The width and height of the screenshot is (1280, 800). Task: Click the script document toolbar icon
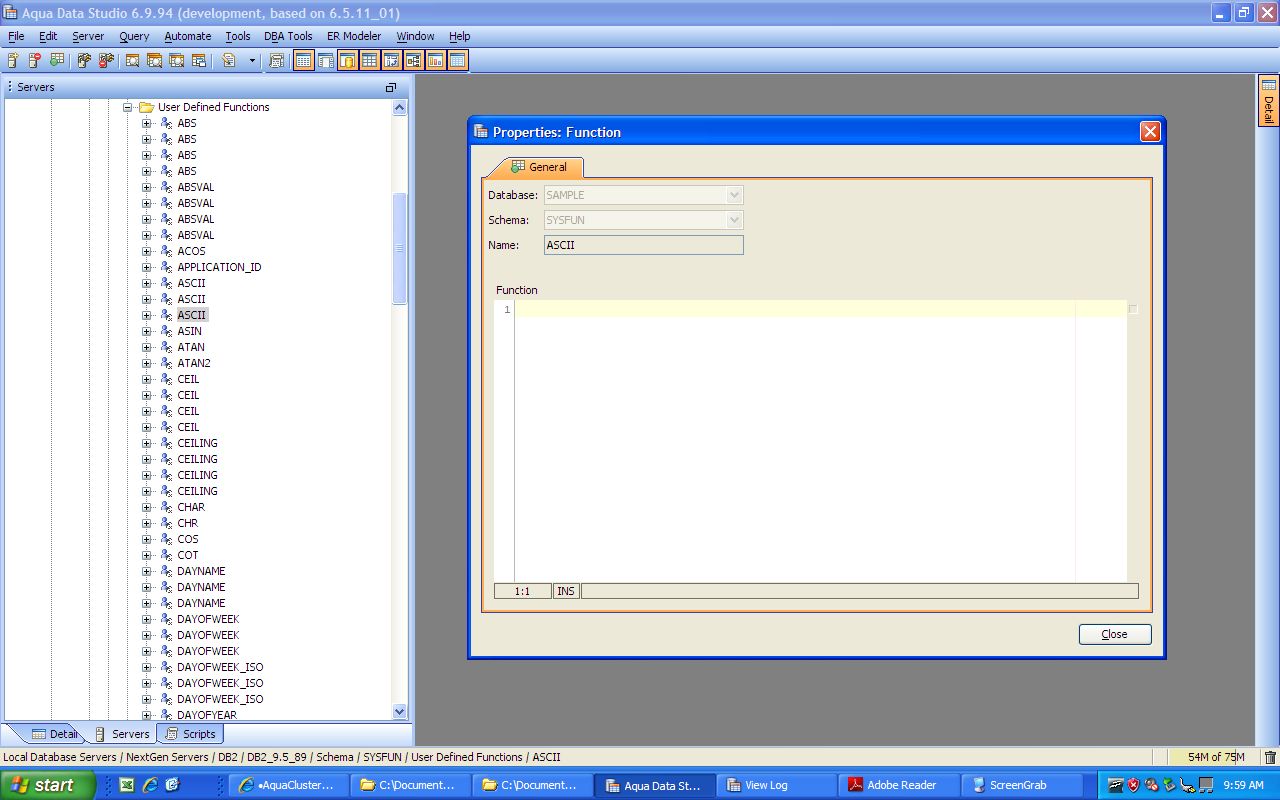(229, 61)
